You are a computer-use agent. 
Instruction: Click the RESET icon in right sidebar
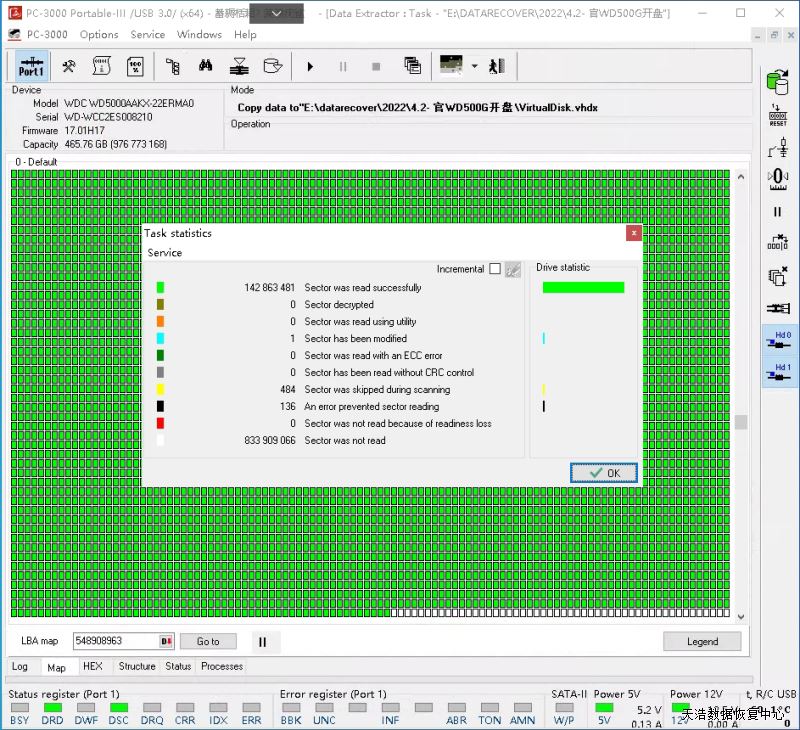tap(777, 114)
